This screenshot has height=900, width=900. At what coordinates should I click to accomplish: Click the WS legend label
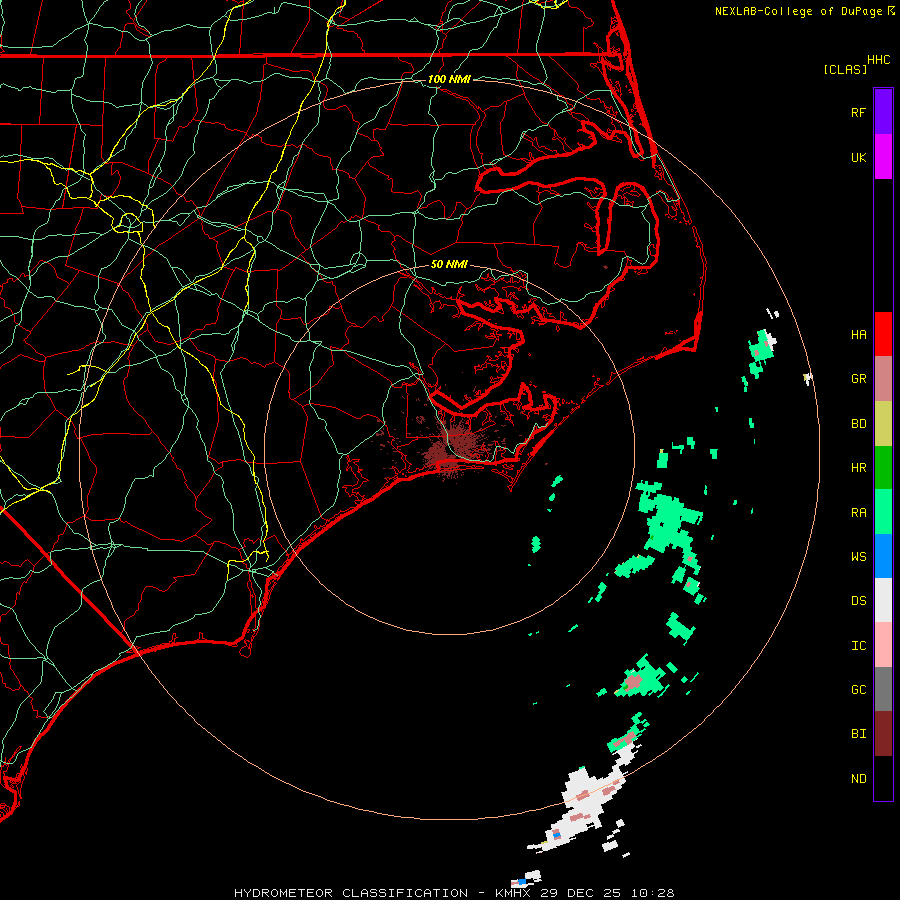858,557
